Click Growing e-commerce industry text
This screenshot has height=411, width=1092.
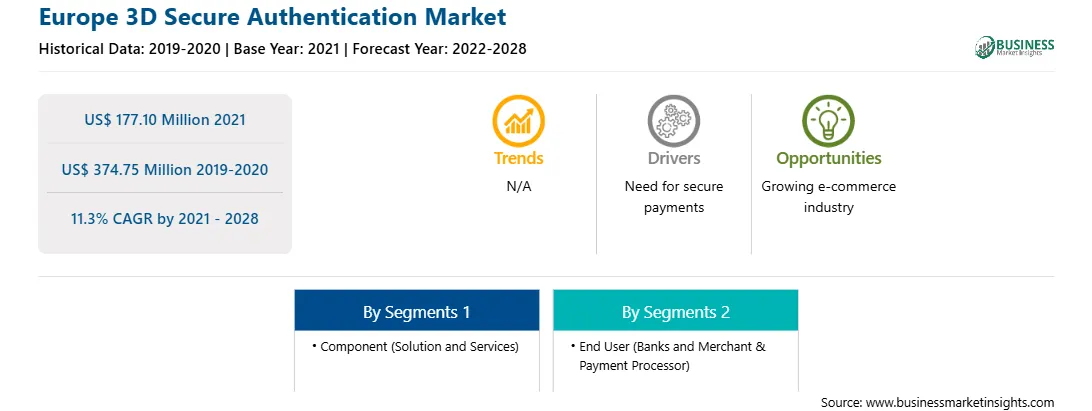829,197
